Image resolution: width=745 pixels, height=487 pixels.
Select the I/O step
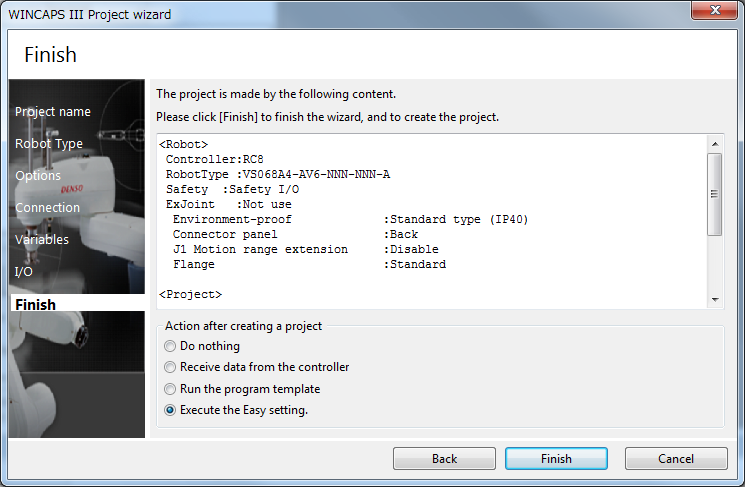[24, 272]
